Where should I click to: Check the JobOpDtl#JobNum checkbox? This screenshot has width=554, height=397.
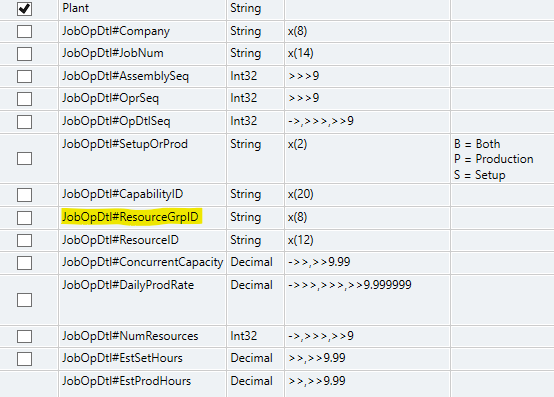24,54
